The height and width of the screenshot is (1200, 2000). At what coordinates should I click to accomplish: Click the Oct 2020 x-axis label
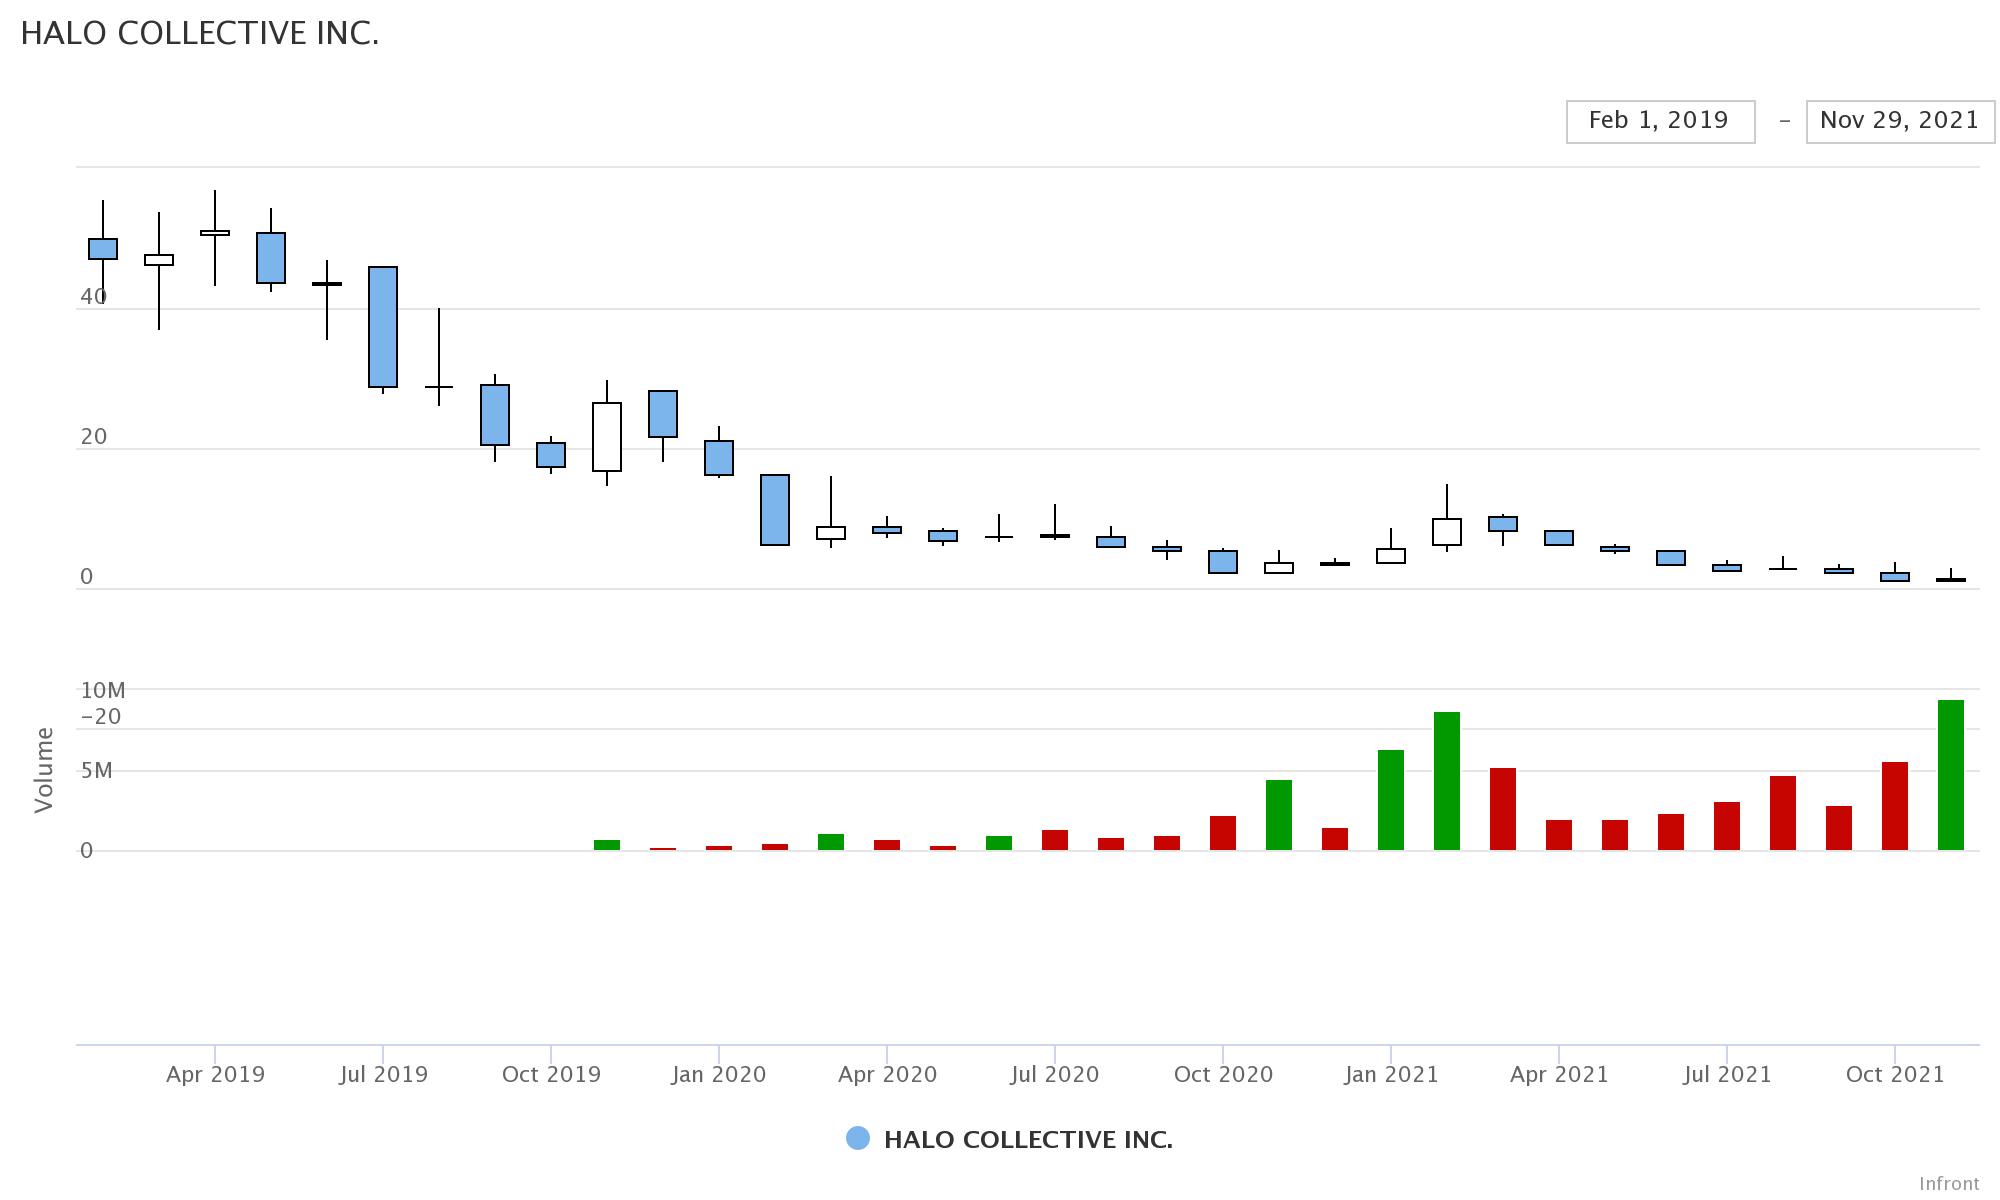click(x=1223, y=1075)
